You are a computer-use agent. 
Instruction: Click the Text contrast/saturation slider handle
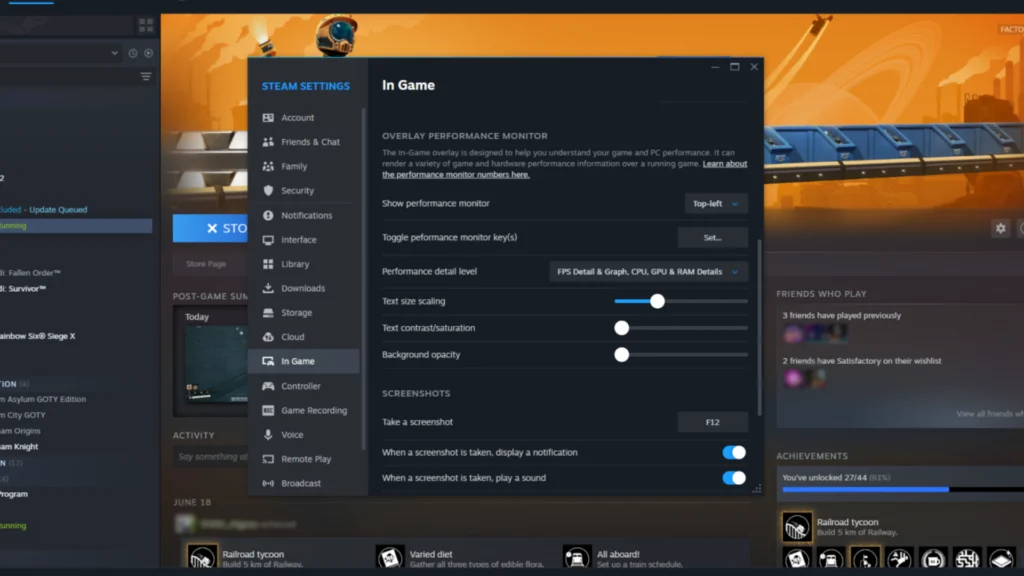622,328
